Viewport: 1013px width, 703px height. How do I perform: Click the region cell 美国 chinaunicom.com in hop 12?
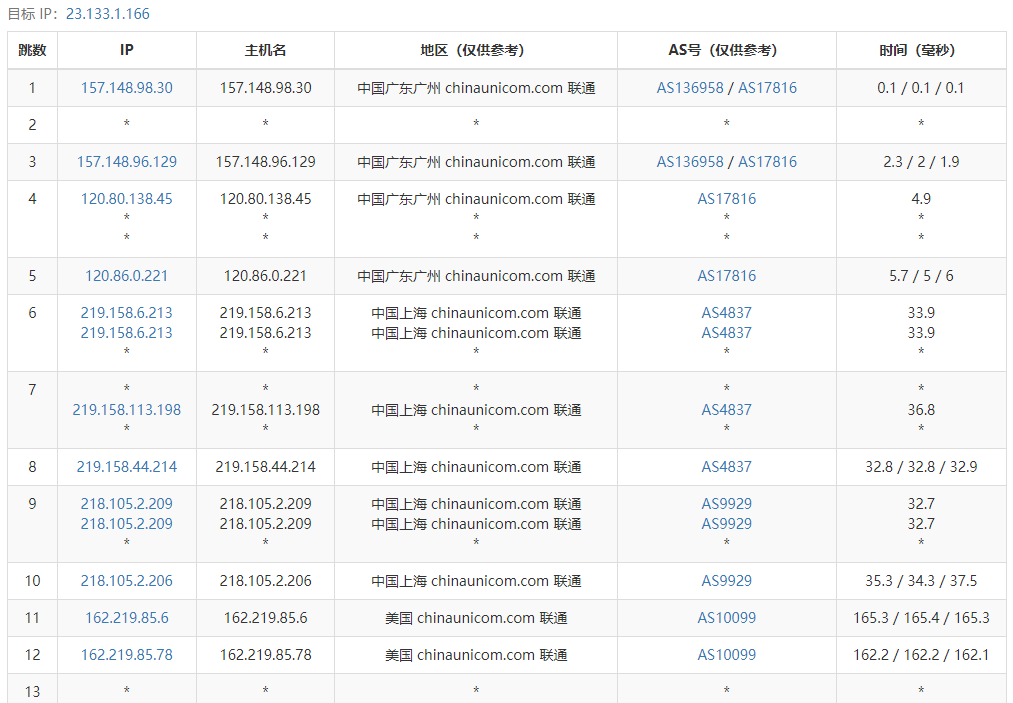coord(476,655)
